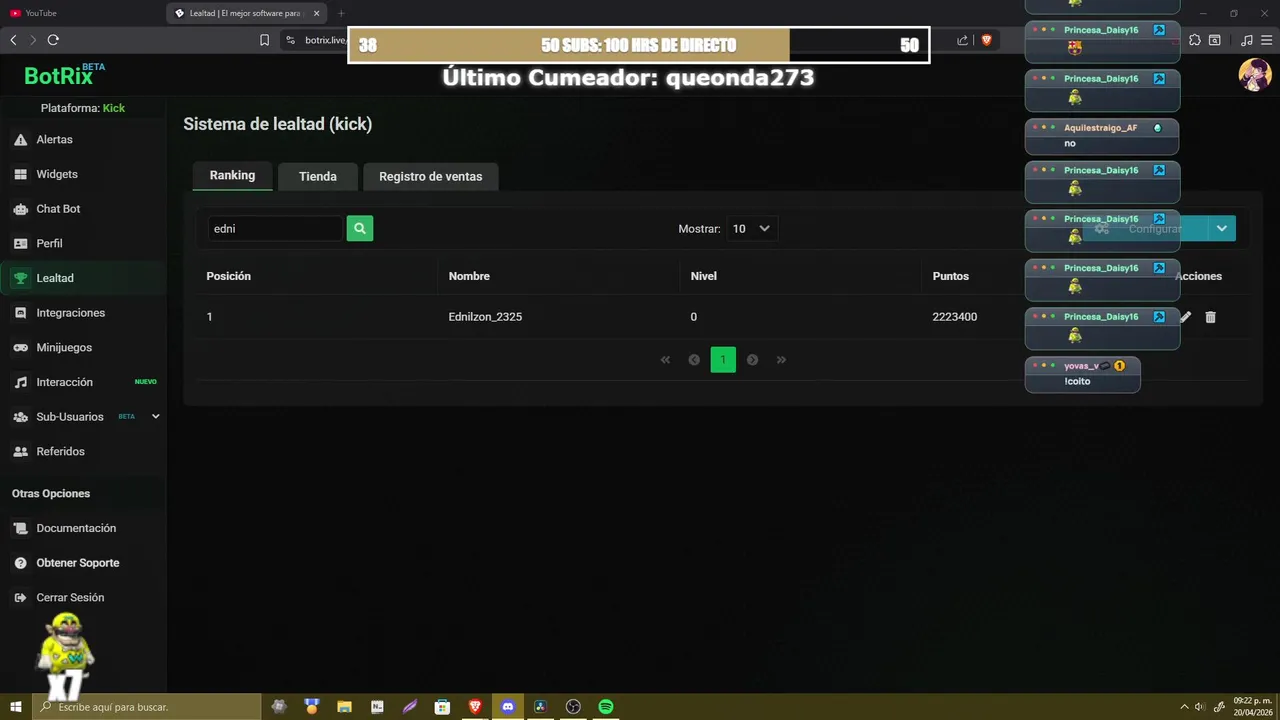The height and width of the screenshot is (720, 1280).
Task: Go back in the browser
Action: click(x=13, y=40)
